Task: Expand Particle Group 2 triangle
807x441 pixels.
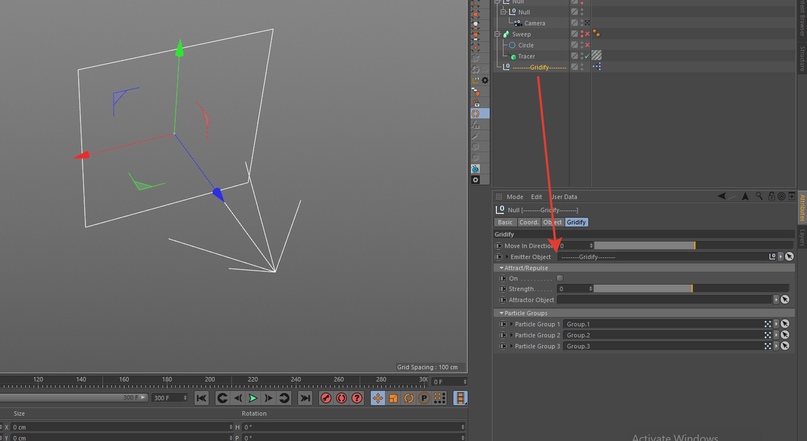Action: [511, 335]
